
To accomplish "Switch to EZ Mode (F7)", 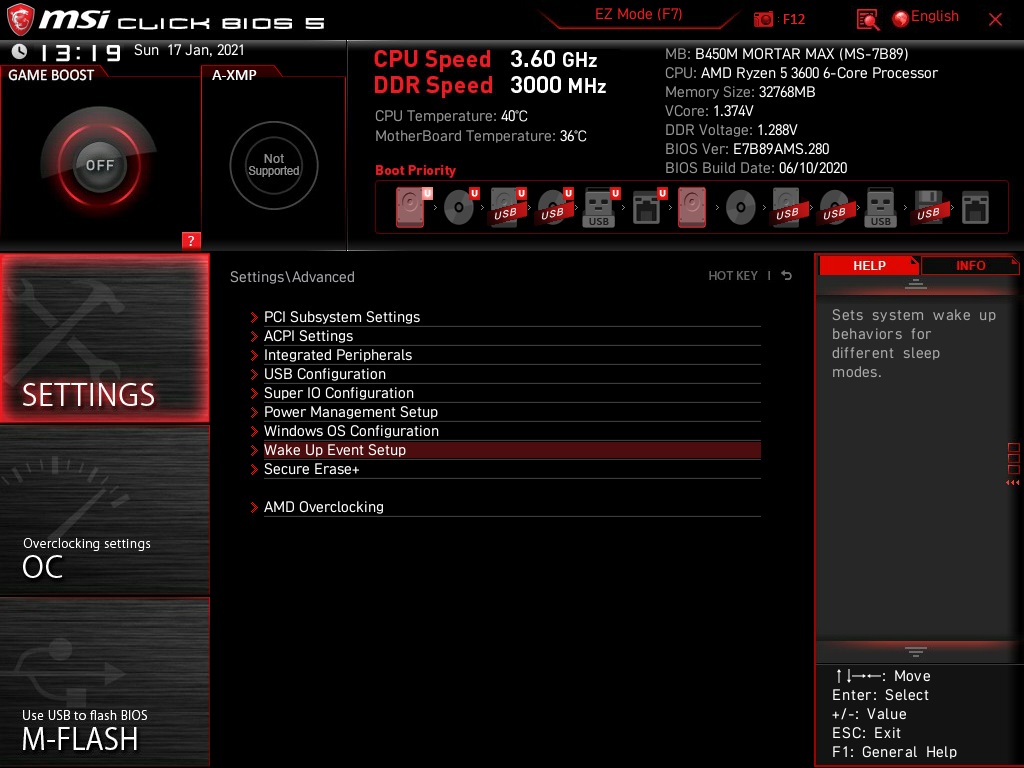I will point(638,14).
